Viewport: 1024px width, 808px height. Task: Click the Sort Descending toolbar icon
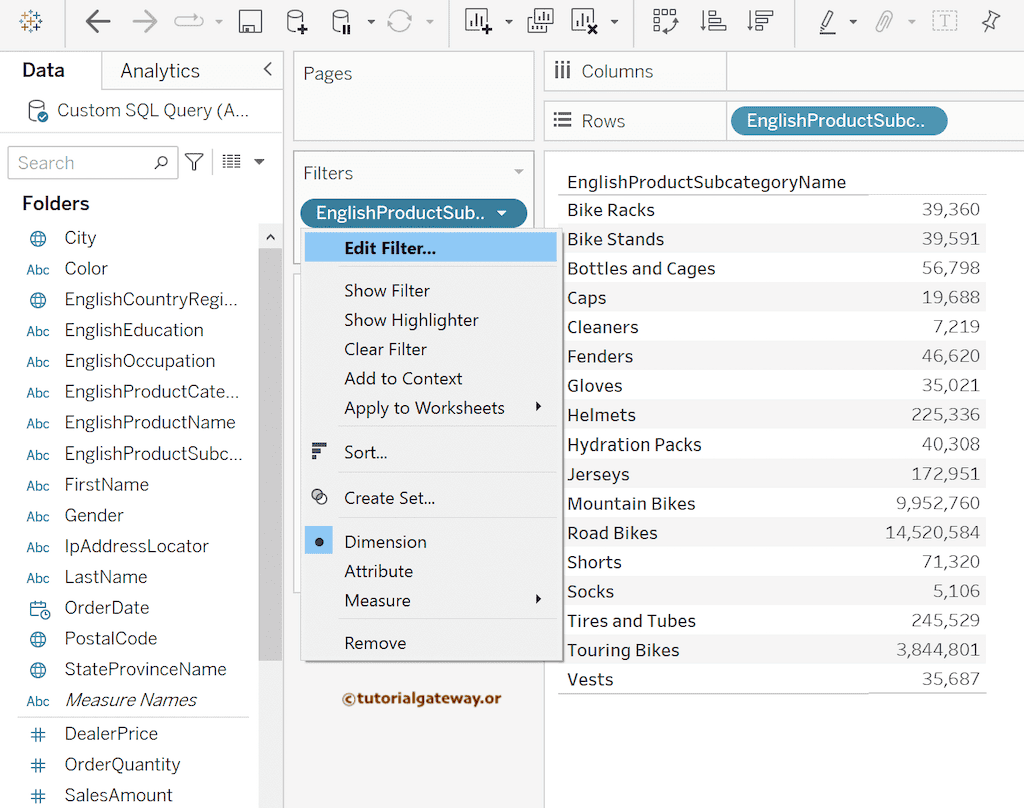[760, 22]
